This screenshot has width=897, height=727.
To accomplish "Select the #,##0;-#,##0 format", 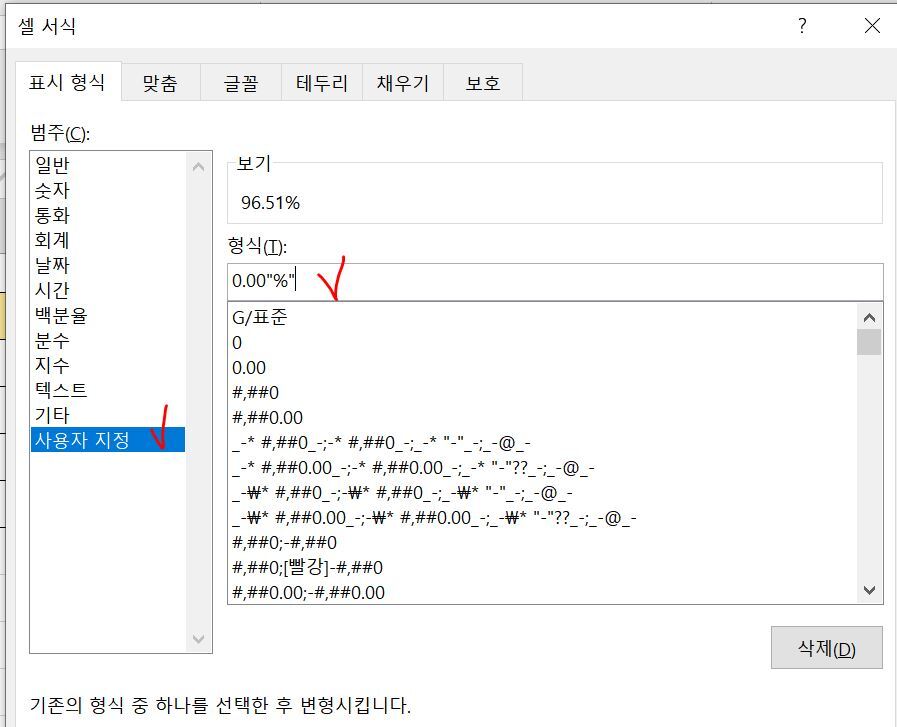I will pyautogui.click(x=542, y=542).
